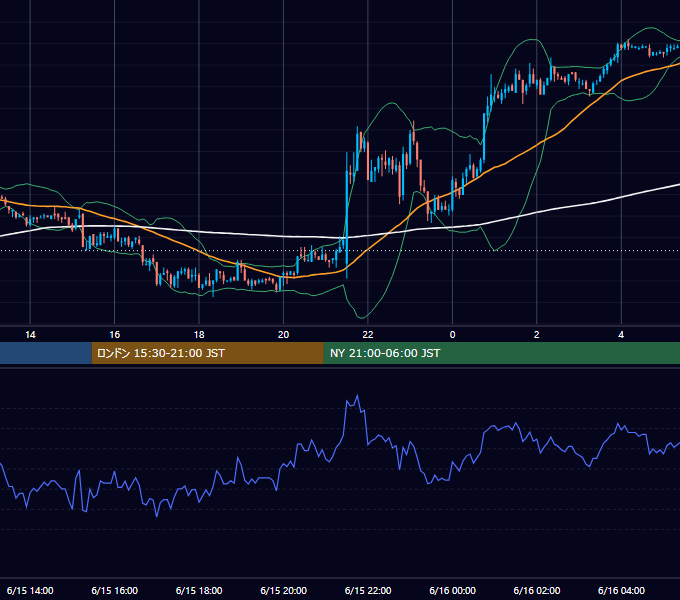The height and width of the screenshot is (600, 680).
Task: Click the 0 hour label on price chart axis
Action: pyautogui.click(x=452, y=335)
